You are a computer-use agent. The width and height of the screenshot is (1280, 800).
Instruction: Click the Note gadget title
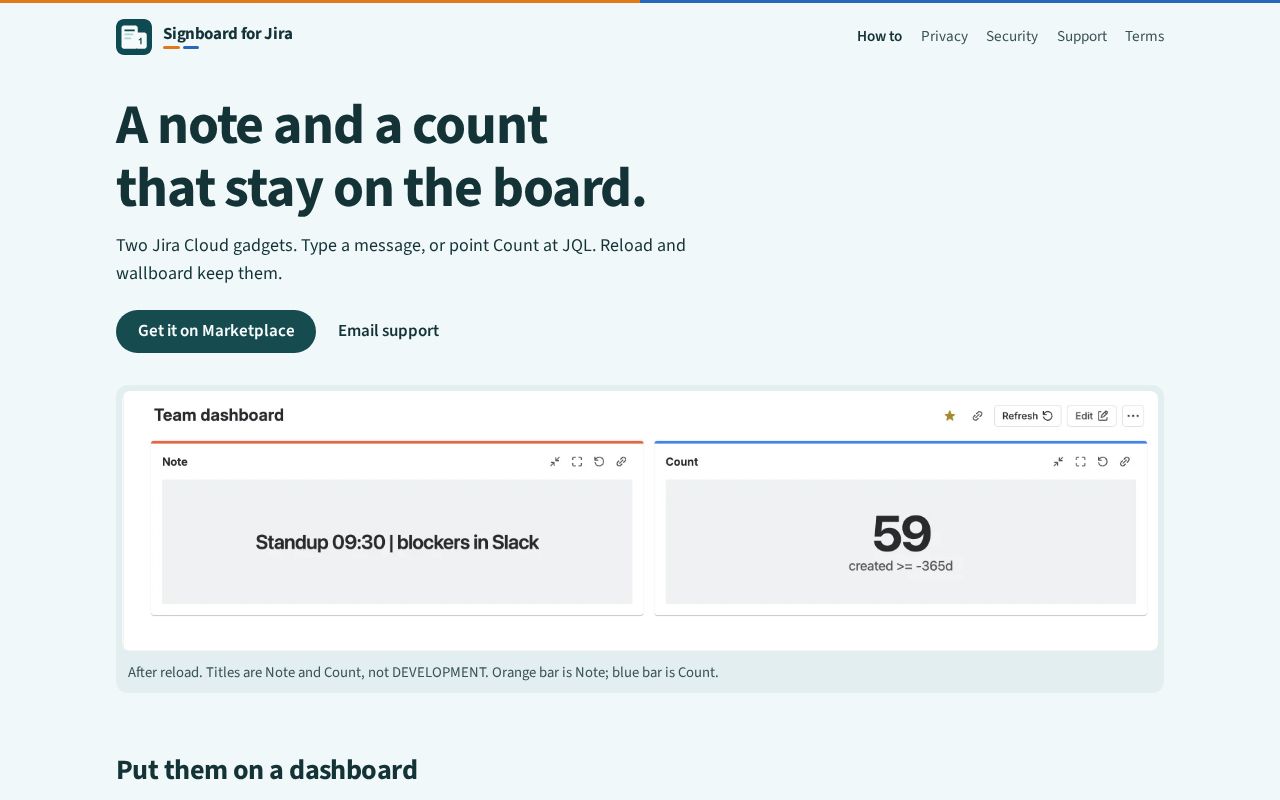(175, 462)
